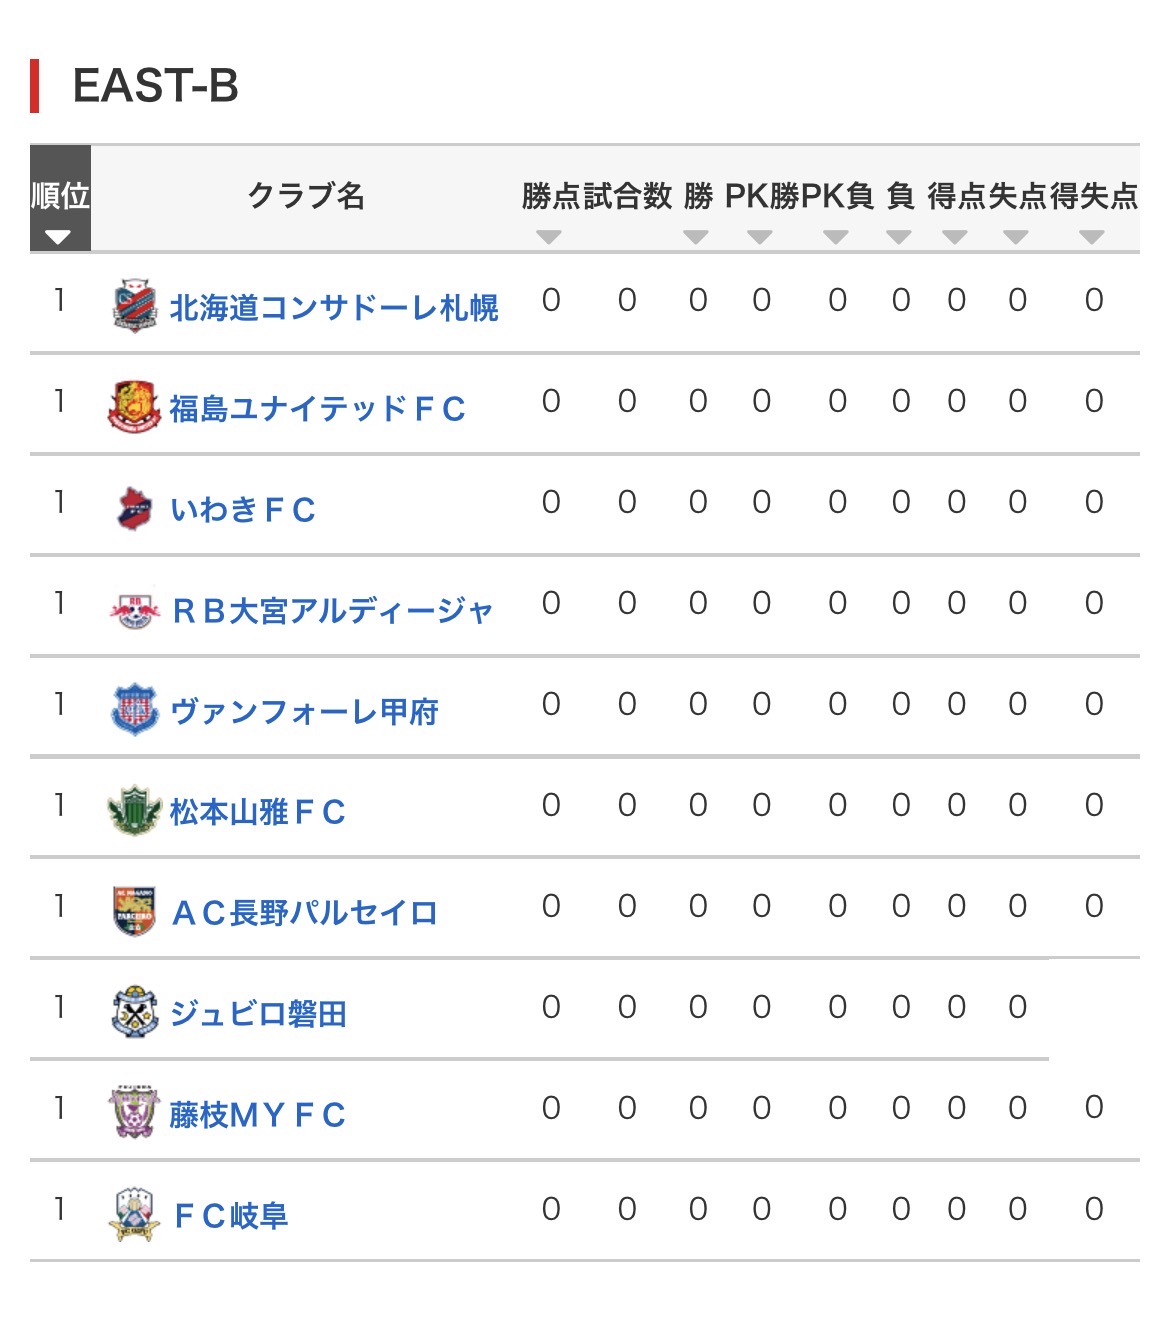Viewport: 1170px width, 1336px height.
Task: Open 北海道コンサドーレ札幌 team link
Action: pyautogui.click(x=334, y=308)
